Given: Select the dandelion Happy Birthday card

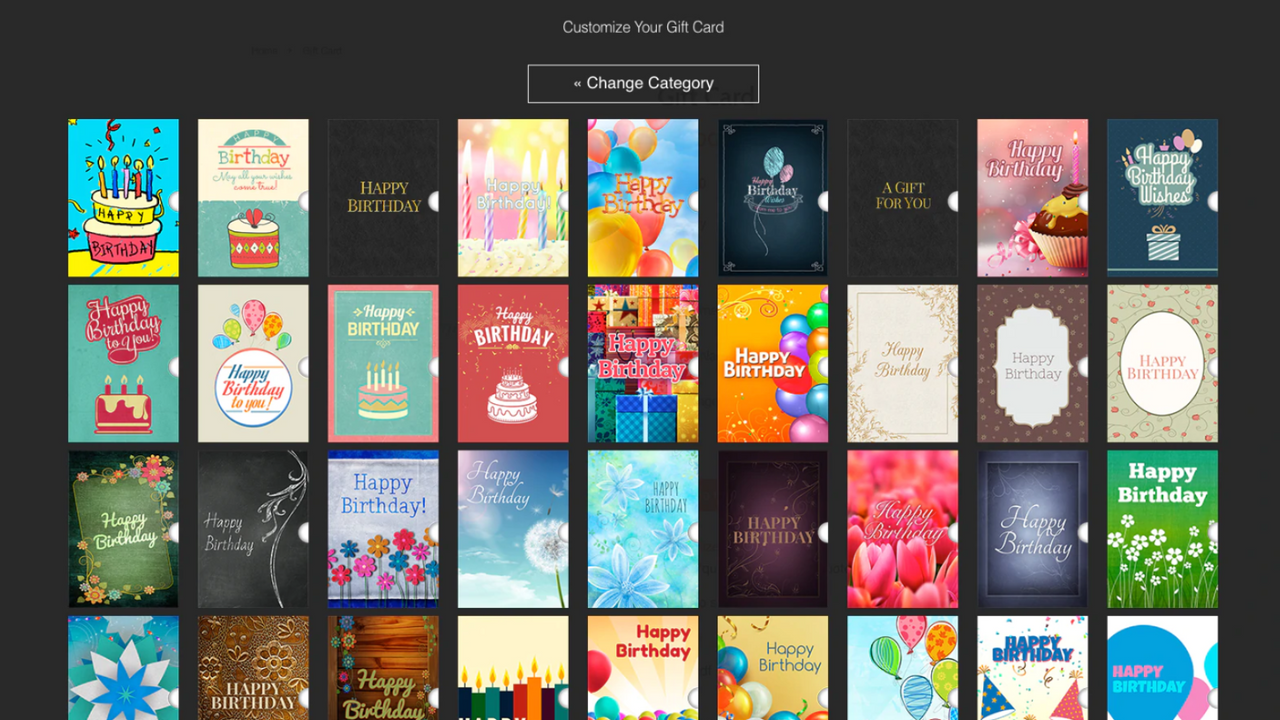Looking at the screenshot, I should click(x=513, y=529).
